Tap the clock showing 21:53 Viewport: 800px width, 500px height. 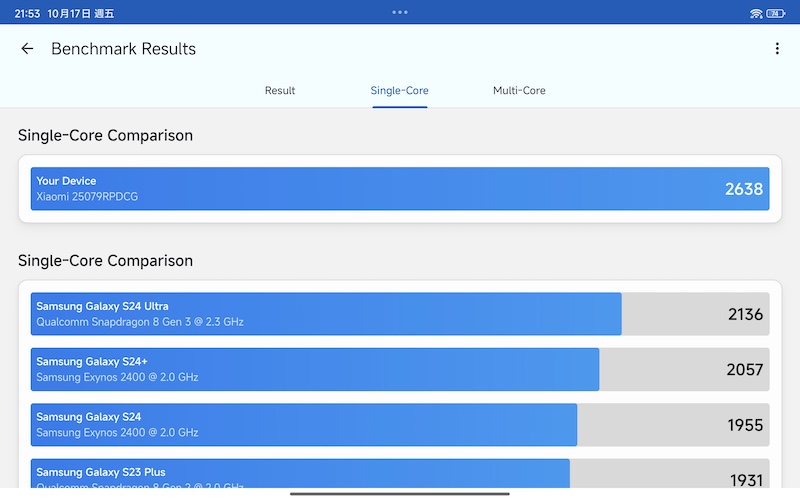click(x=27, y=13)
